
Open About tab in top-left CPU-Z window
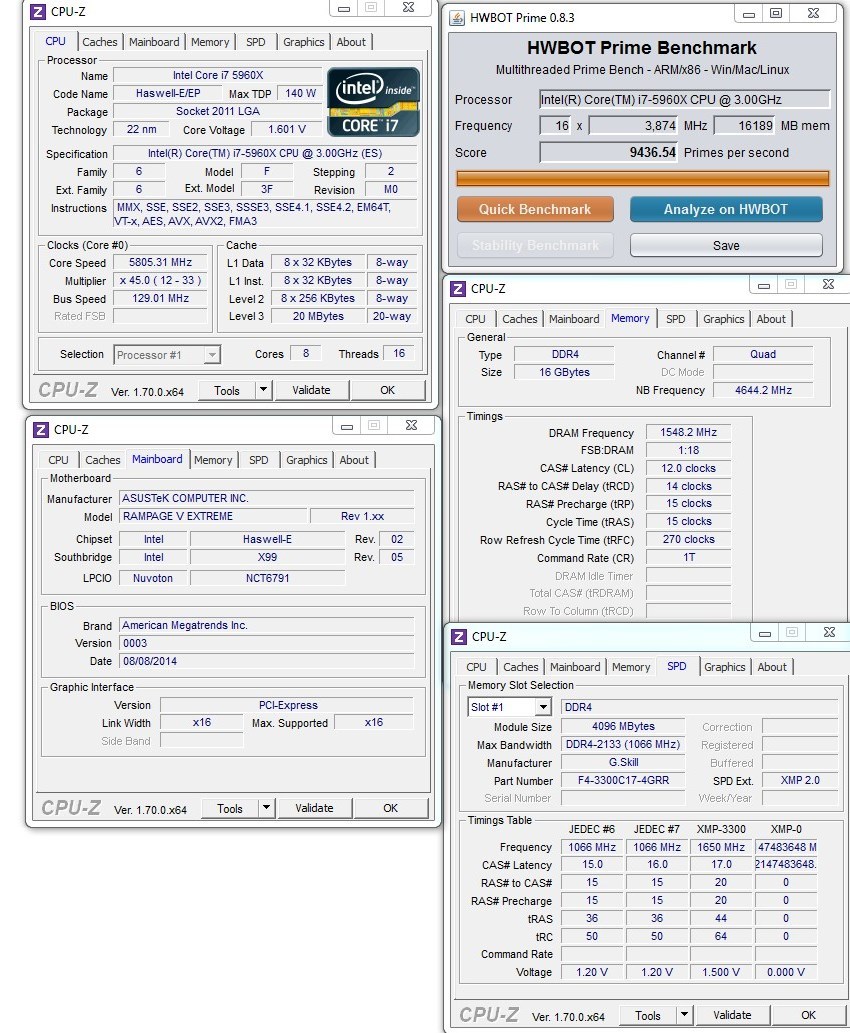[x=351, y=42]
